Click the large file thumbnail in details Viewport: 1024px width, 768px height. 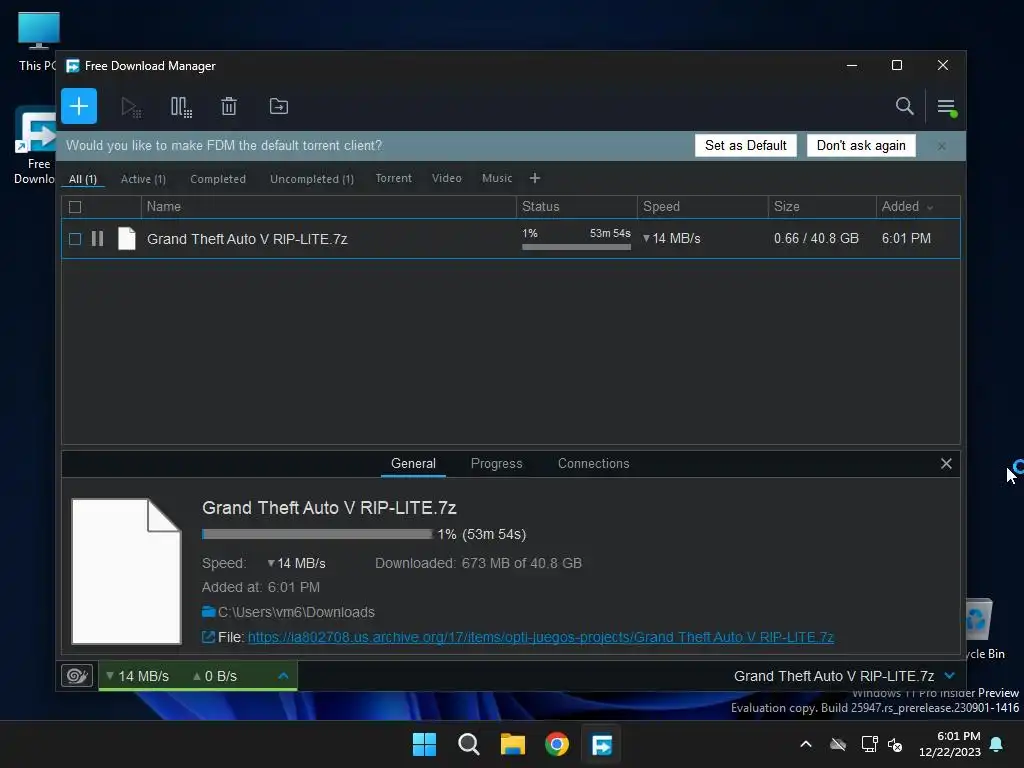(126, 571)
